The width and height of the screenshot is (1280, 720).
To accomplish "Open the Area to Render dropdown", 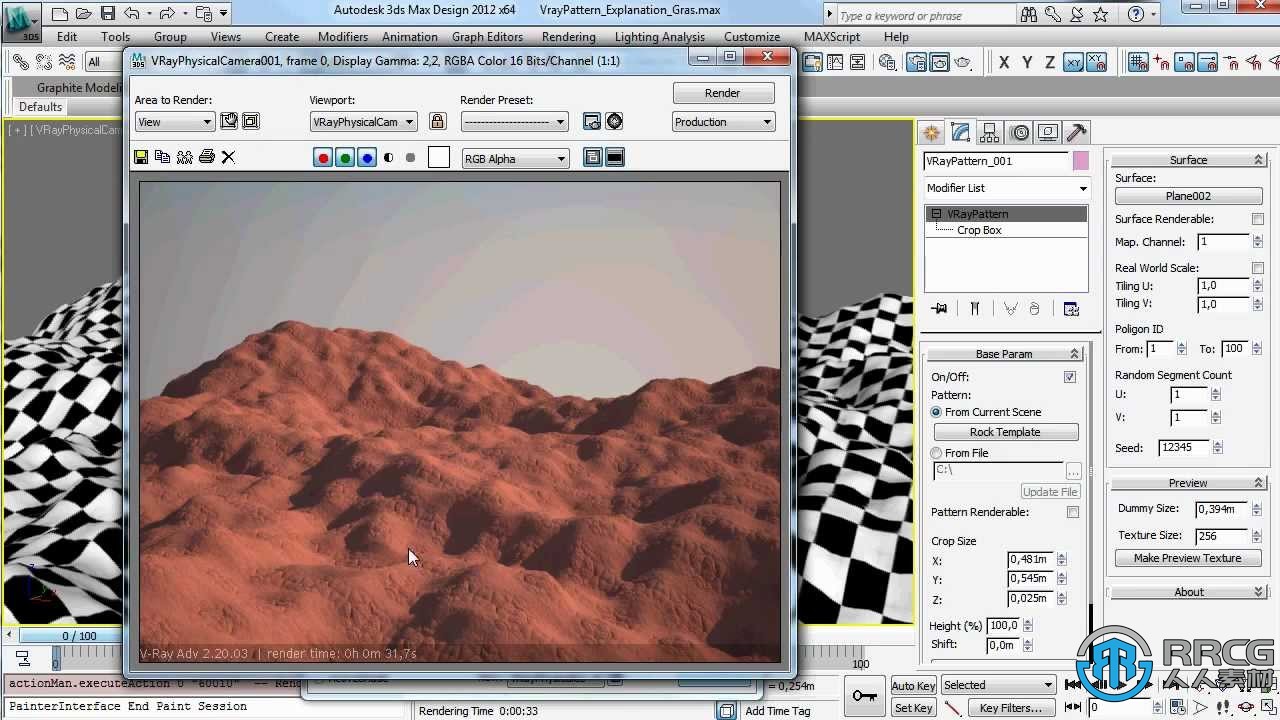I will click(175, 122).
